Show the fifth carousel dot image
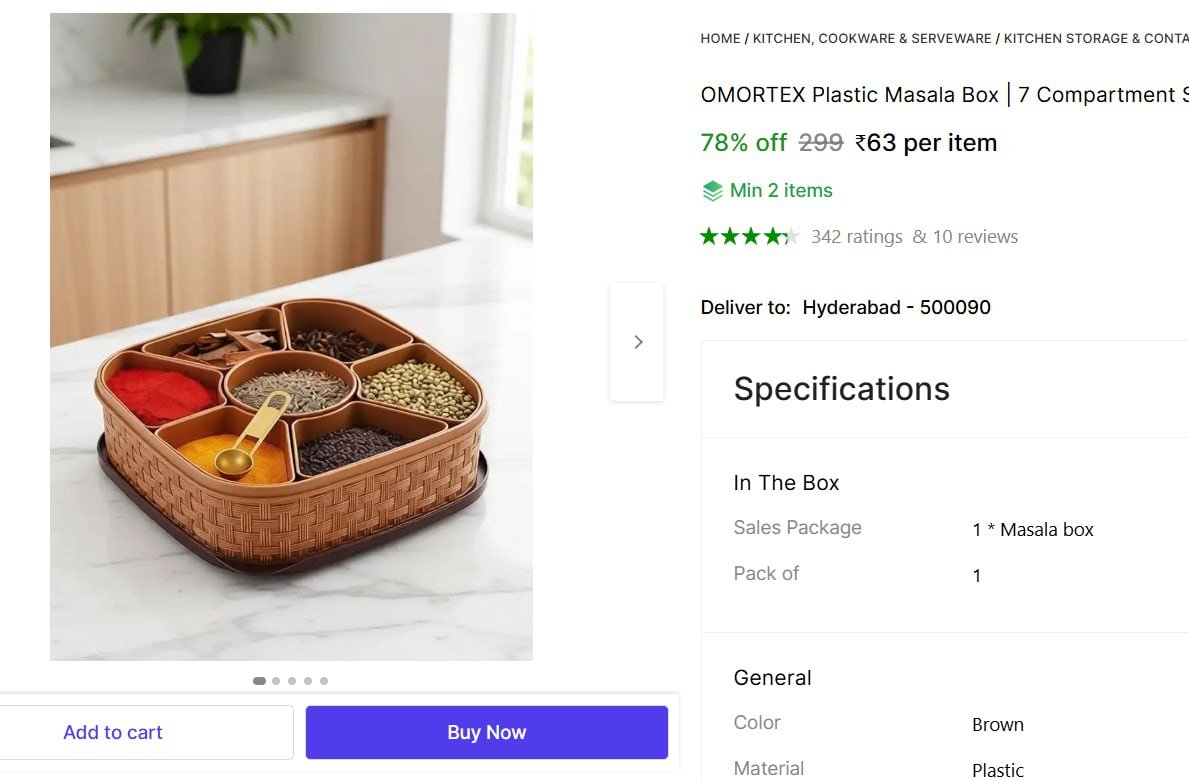1189x781 pixels. 324,681
